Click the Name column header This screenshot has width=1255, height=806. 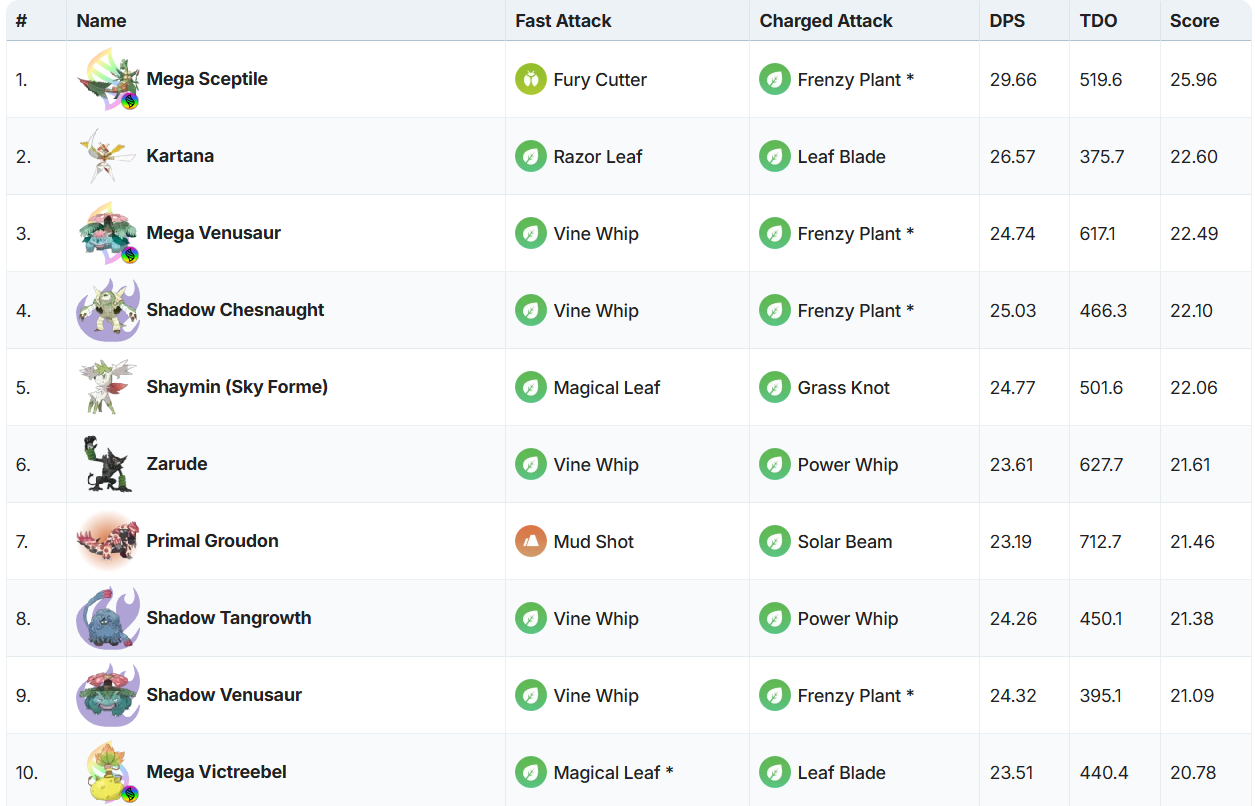pyautogui.click(x=101, y=21)
